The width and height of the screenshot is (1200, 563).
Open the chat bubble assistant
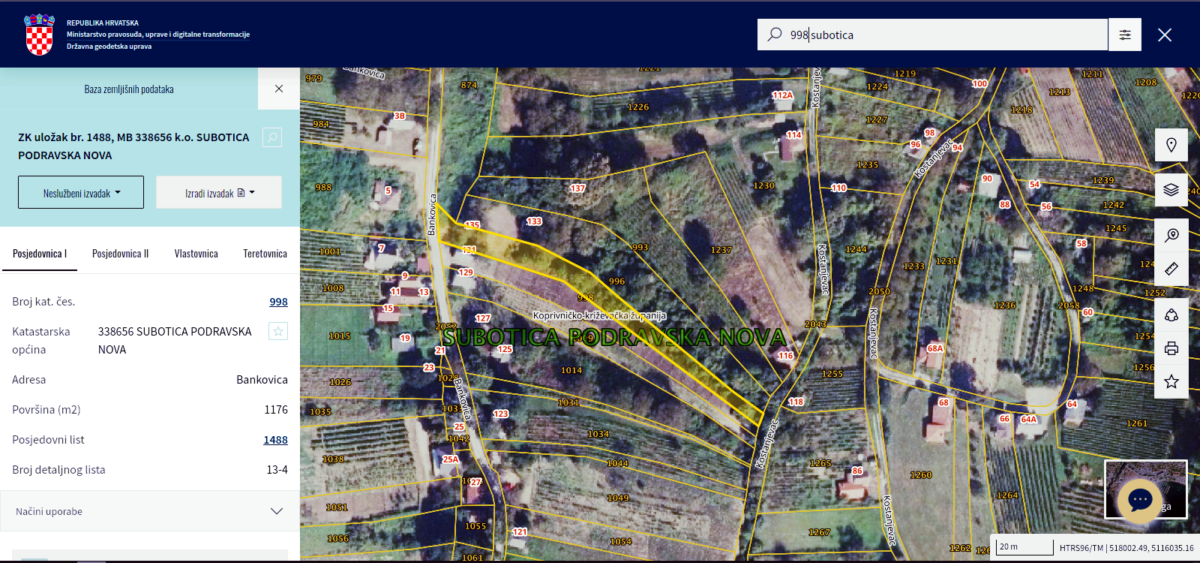click(1139, 500)
